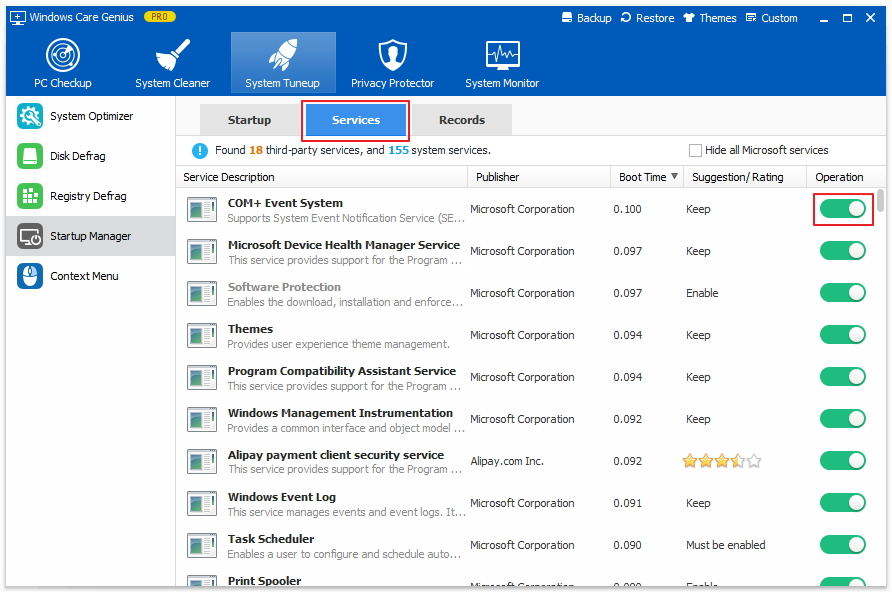Click Boot Time value 0.100
Screen dimensions: 892x592
coord(627,209)
